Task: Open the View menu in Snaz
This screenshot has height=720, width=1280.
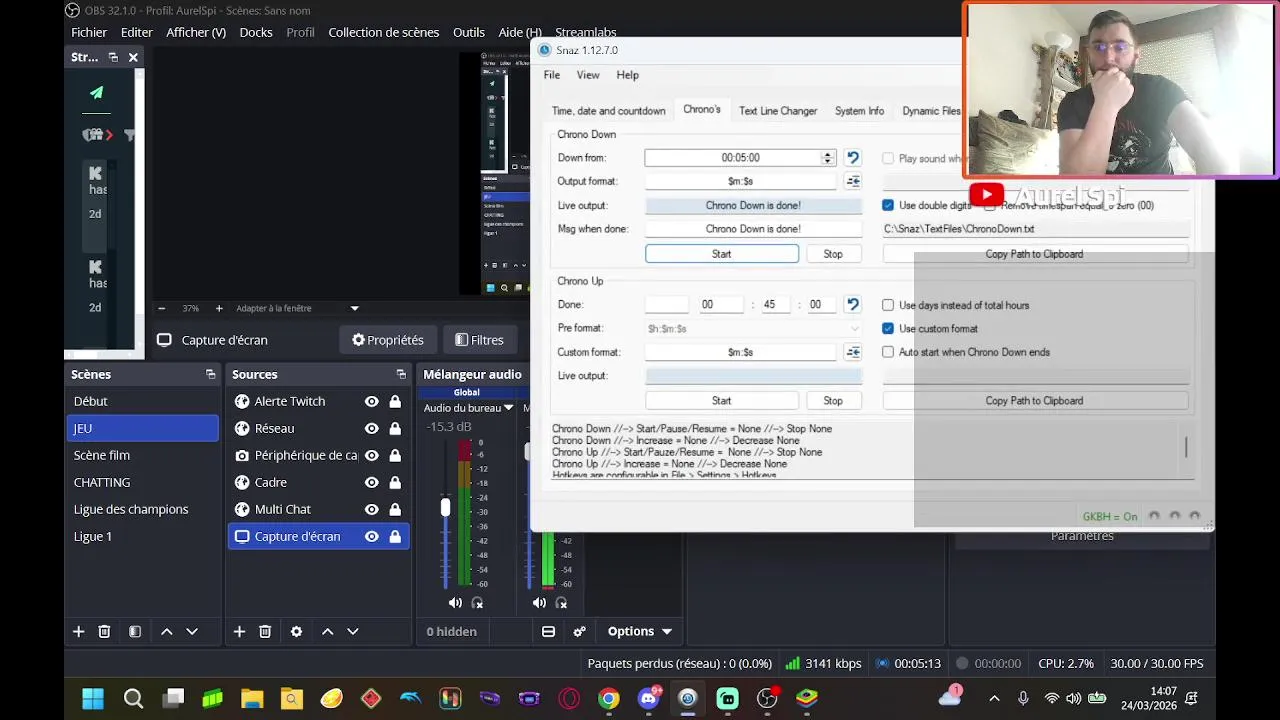Action: click(x=588, y=75)
